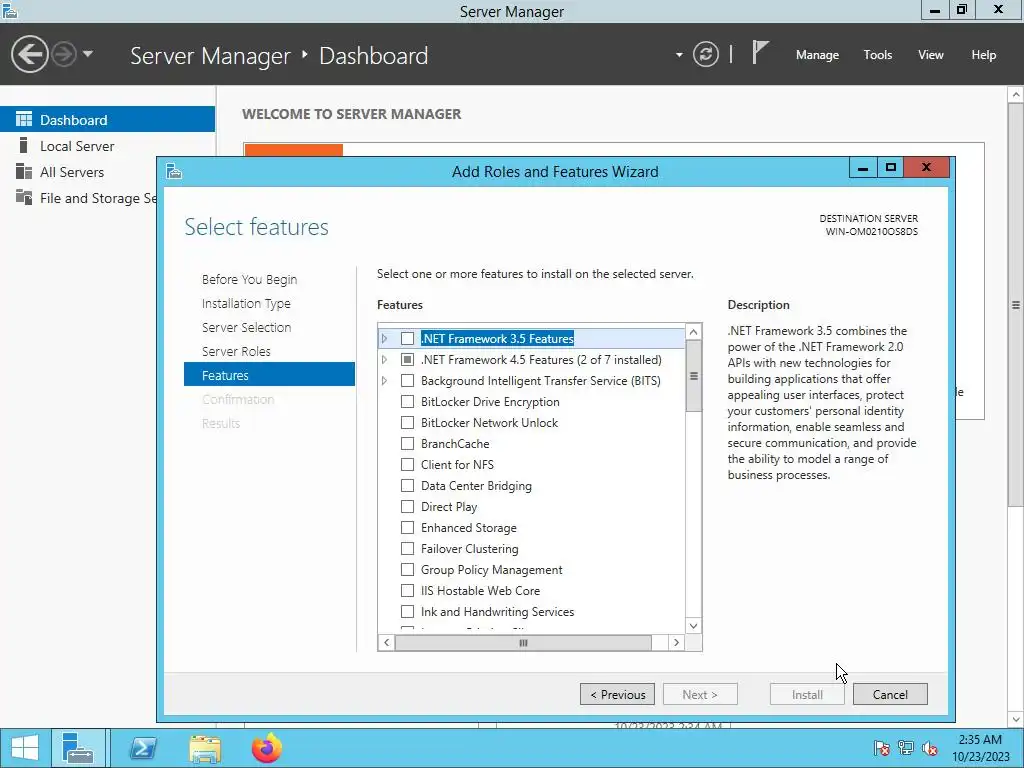This screenshot has height=768, width=1024.
Task: Open the notifications flag
Action: point(760,52)
